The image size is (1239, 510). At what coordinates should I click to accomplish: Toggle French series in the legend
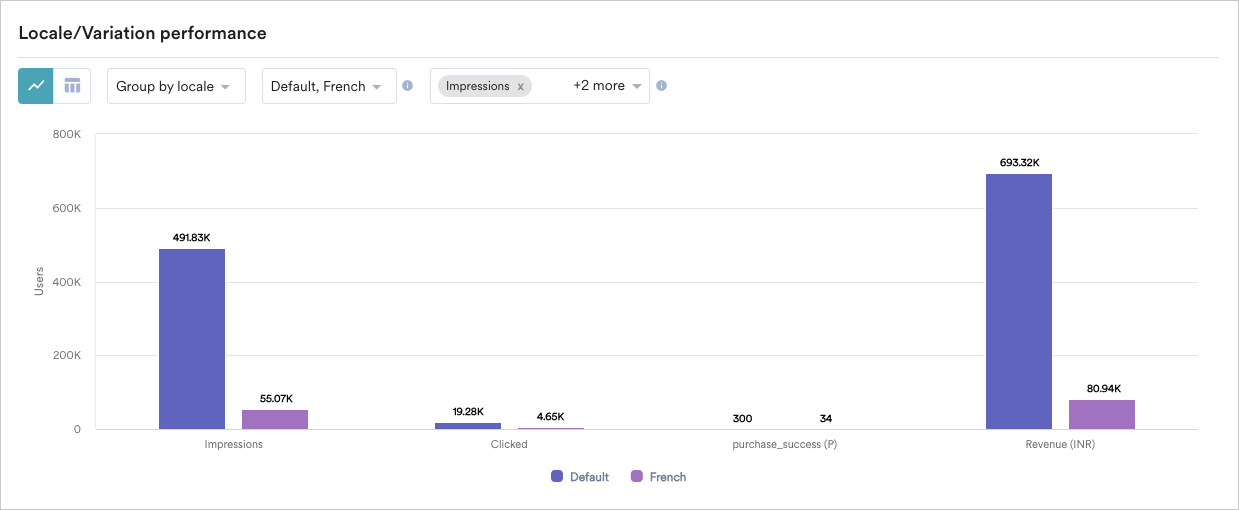(667, 477)
